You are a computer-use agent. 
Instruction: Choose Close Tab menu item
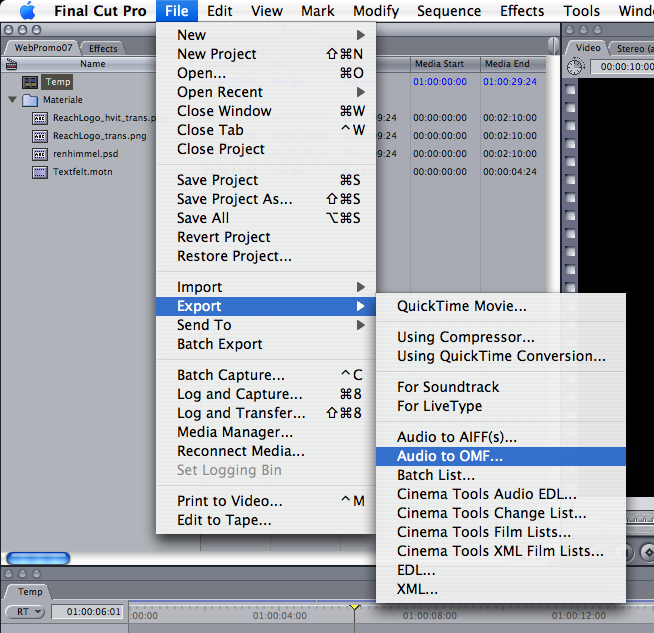coord(266,130)
